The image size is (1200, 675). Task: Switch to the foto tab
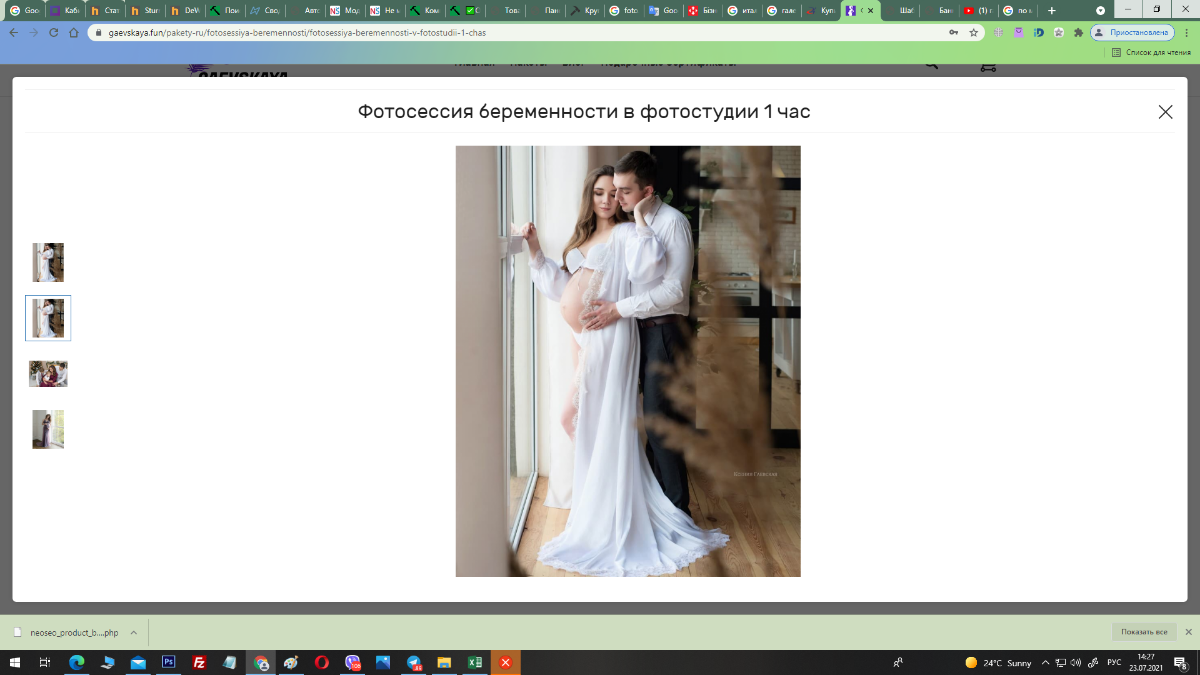coord(625,10)
